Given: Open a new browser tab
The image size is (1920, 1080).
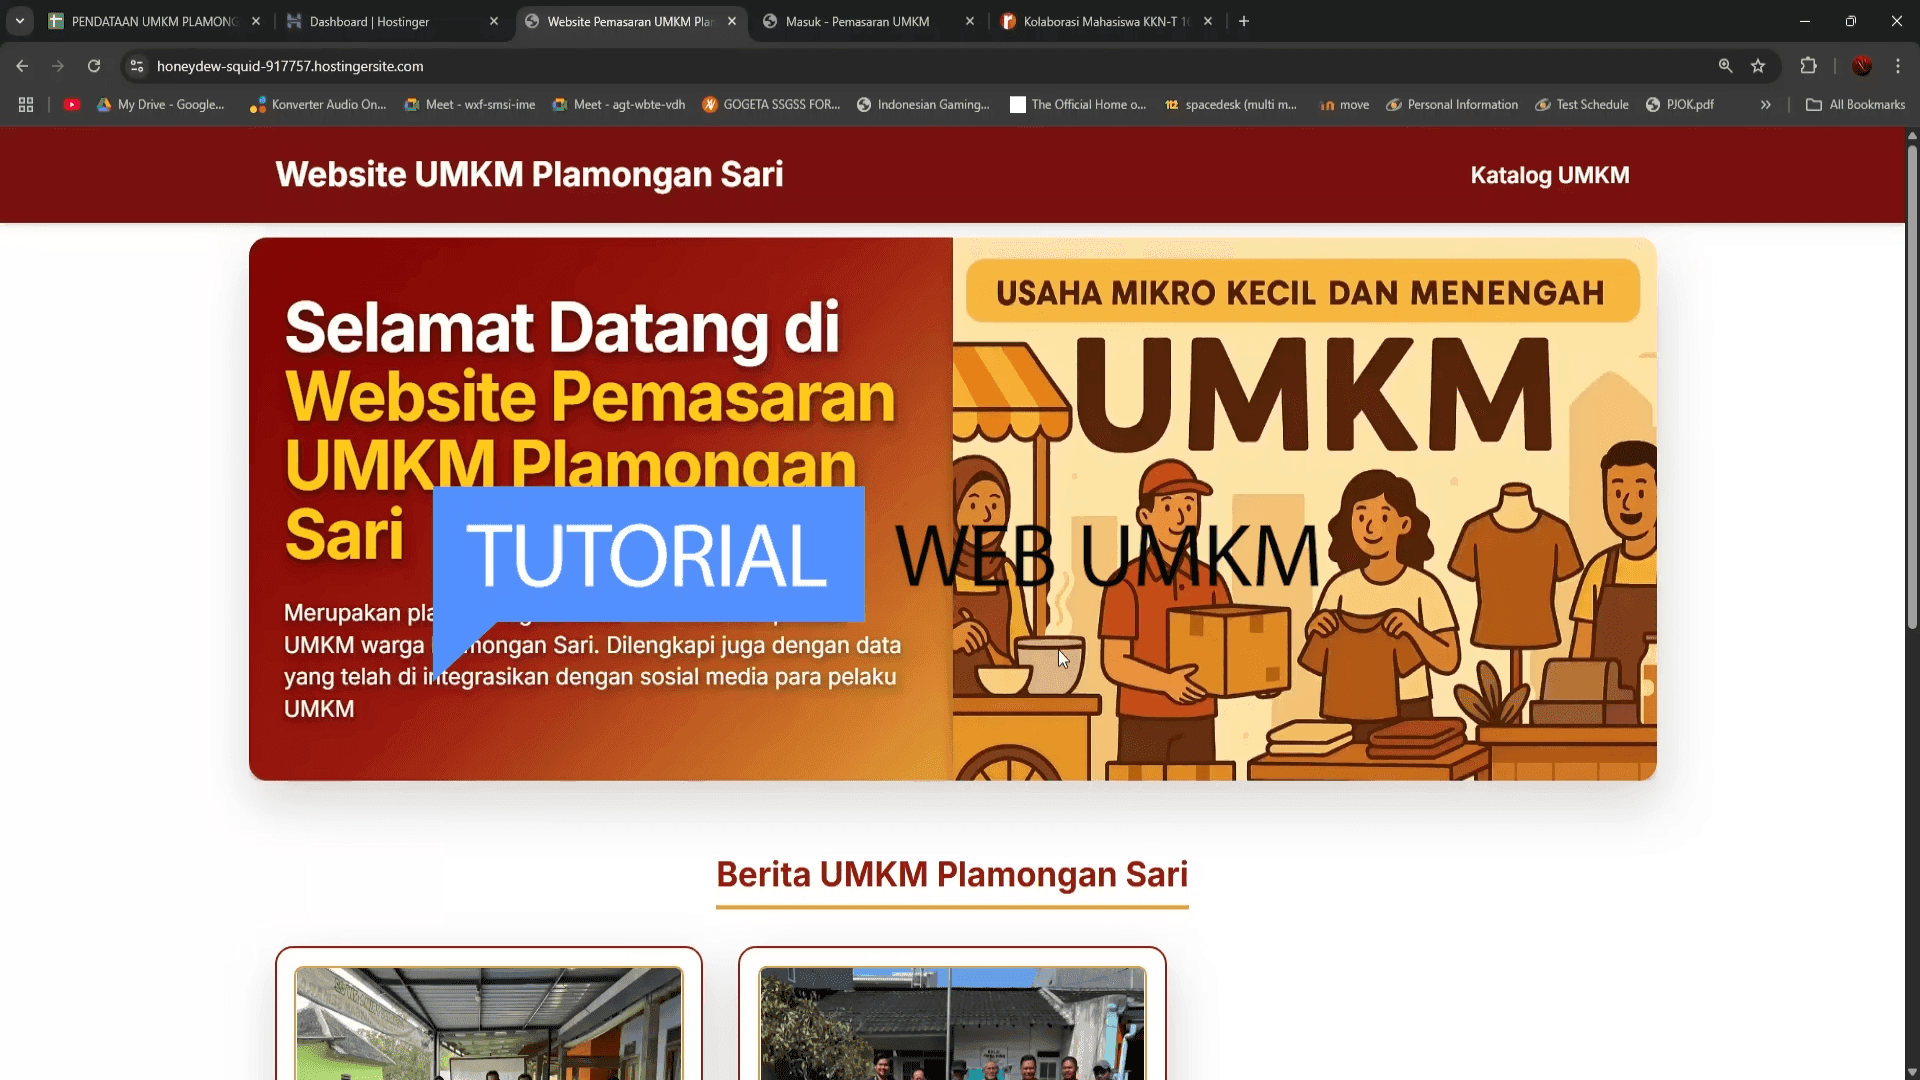Looking at the screenshot, I should [1244, 21].
